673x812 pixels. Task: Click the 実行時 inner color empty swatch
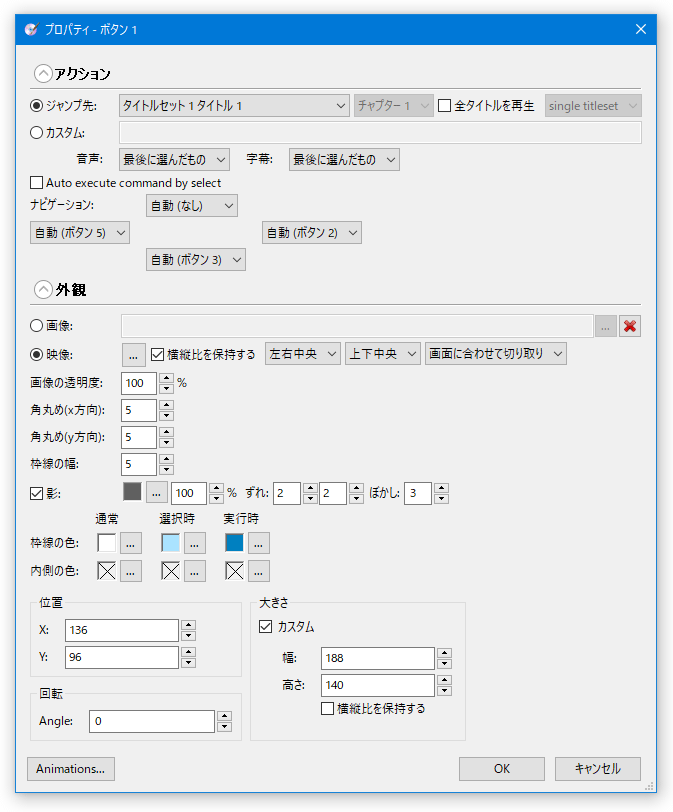[x=235, y=571]
